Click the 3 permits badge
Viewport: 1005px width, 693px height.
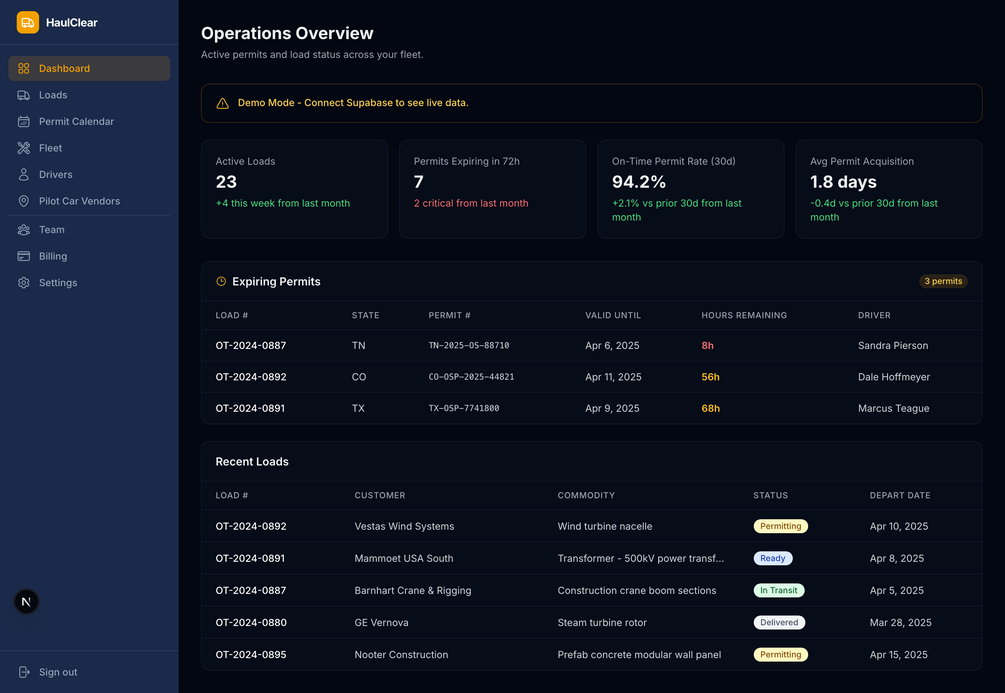point(943,281)
